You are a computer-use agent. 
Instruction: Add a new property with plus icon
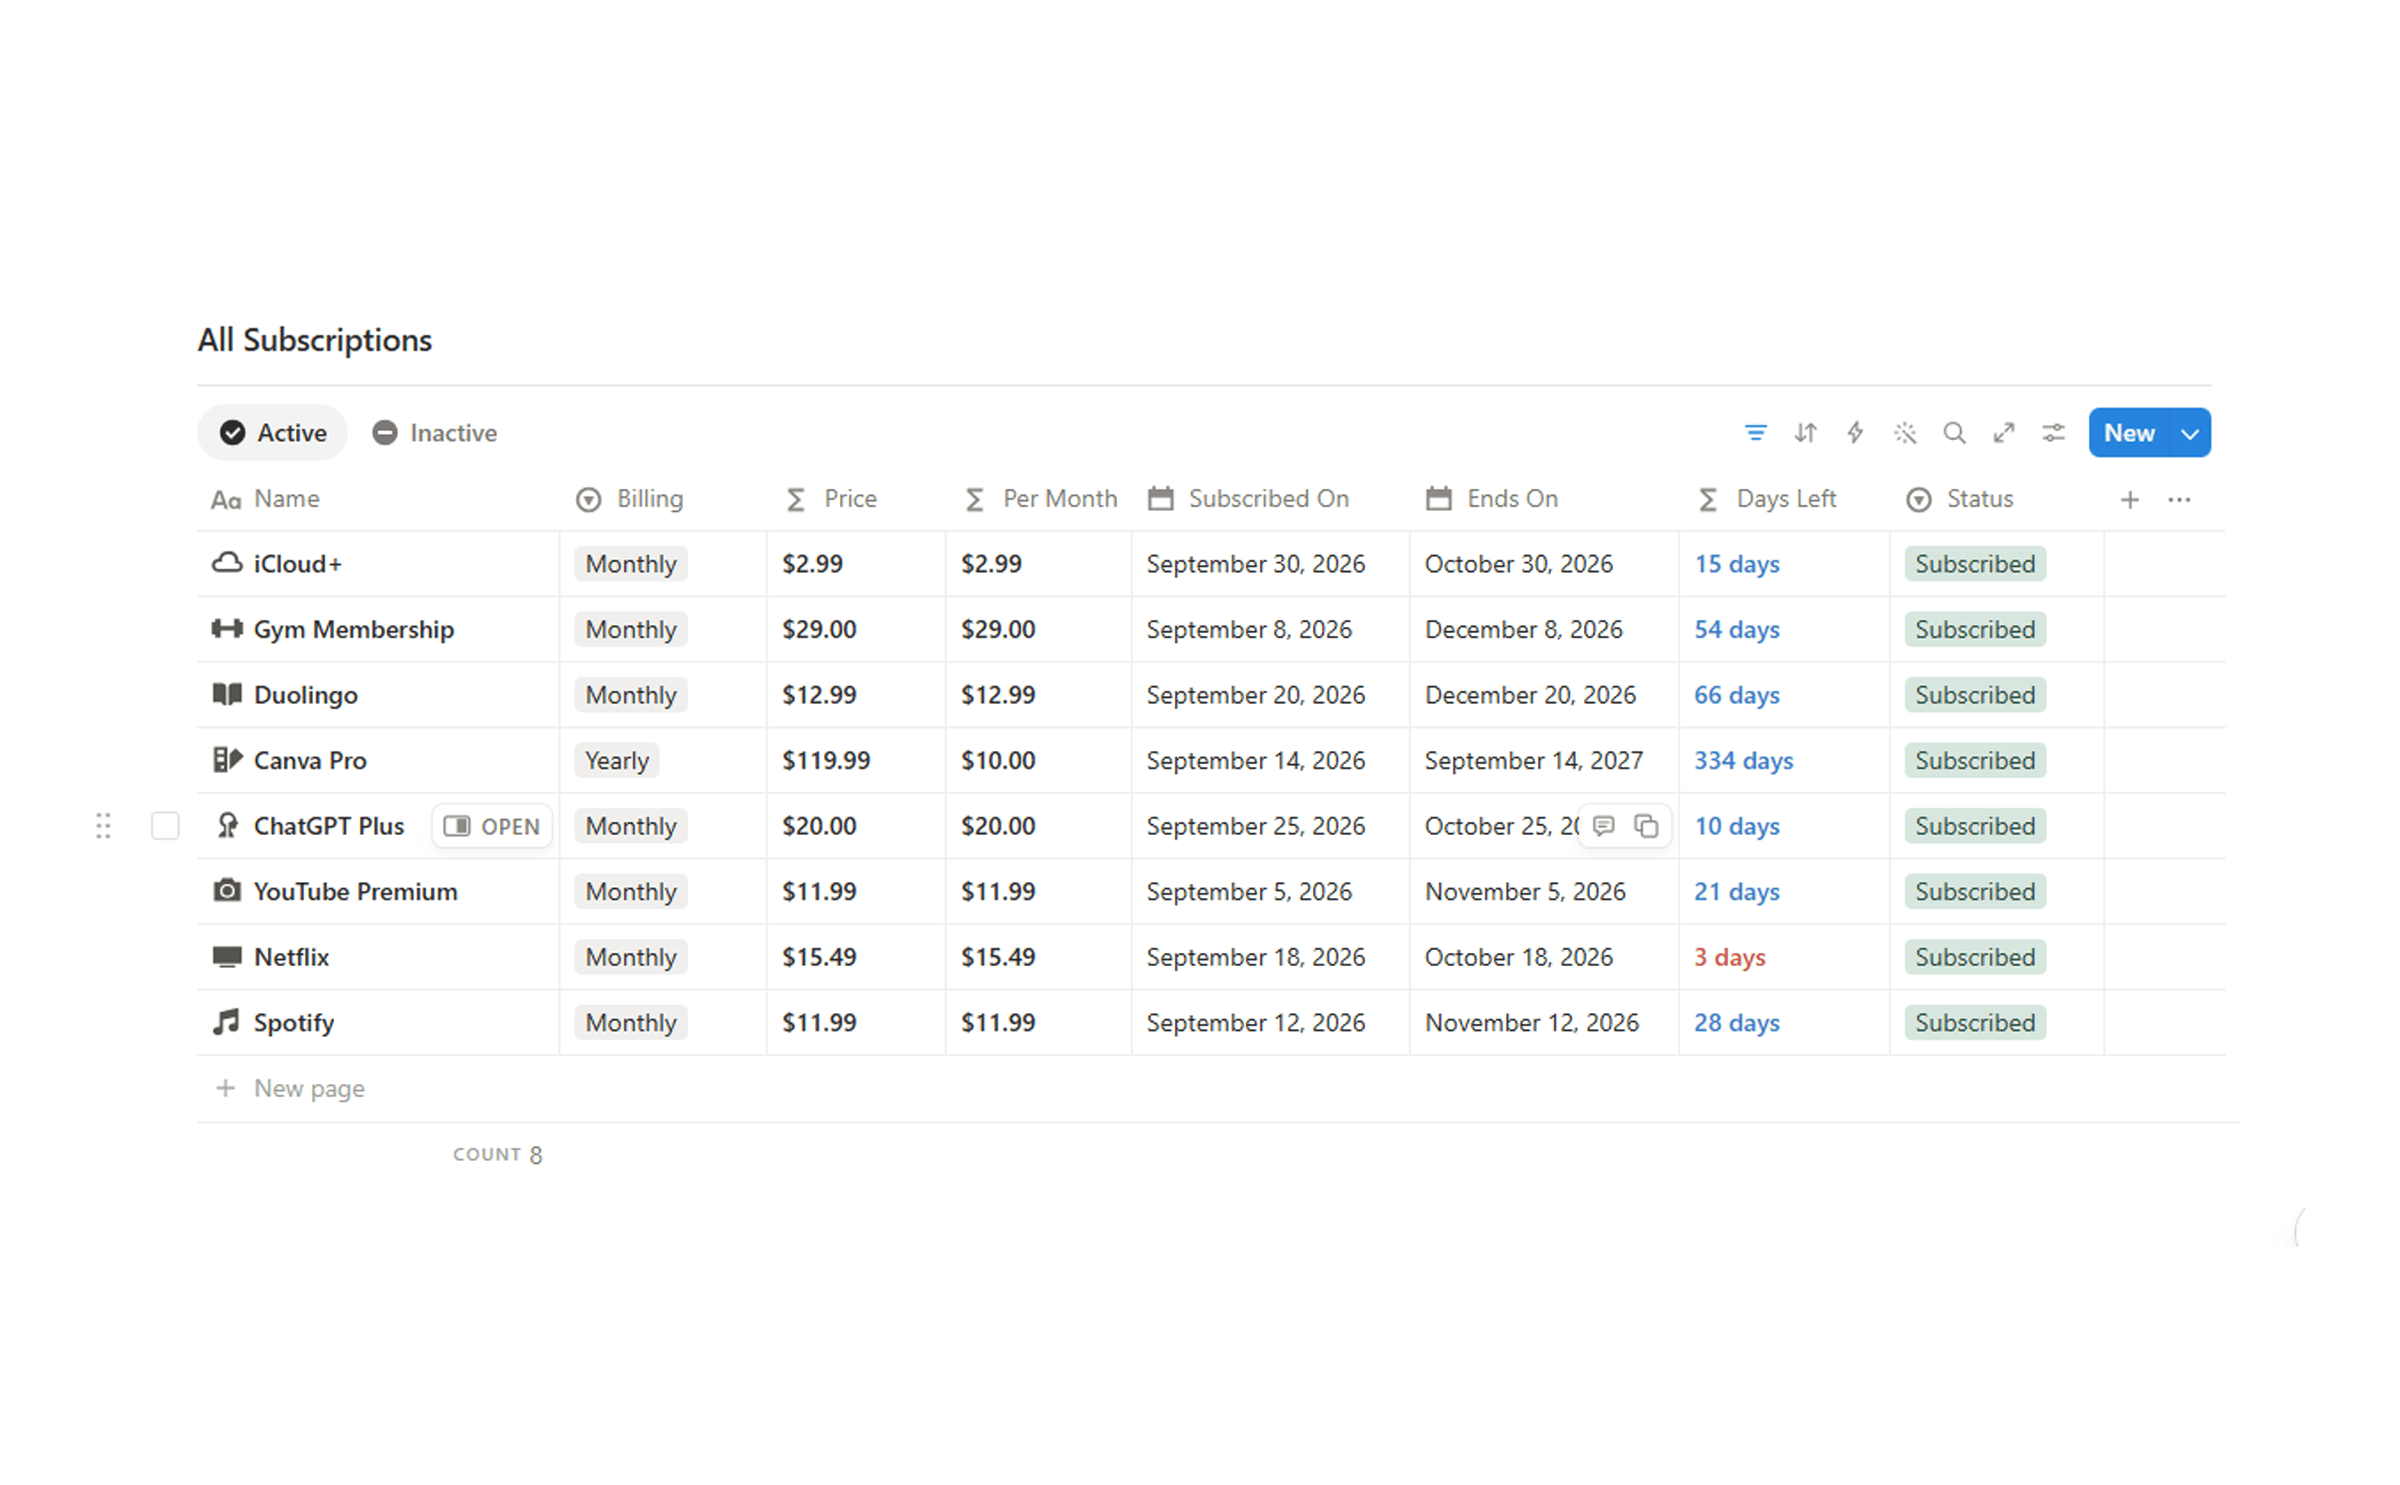[x=2130, y=499]
